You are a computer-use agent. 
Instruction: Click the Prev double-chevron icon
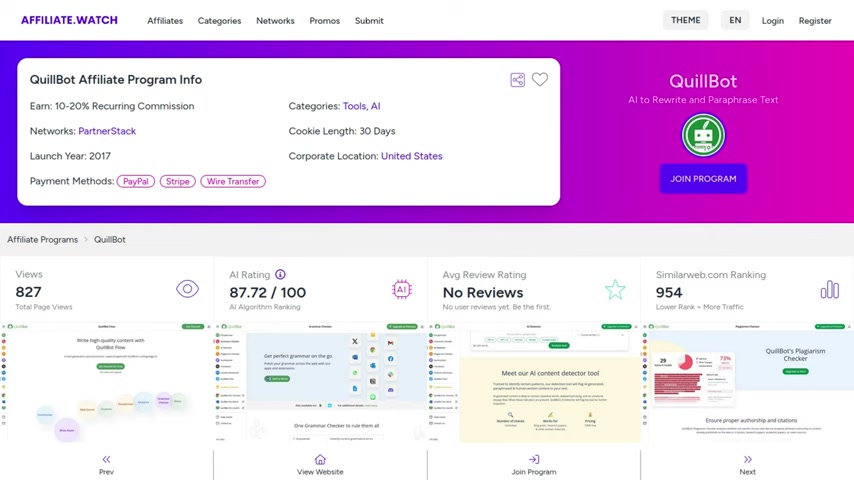(106, 459)
